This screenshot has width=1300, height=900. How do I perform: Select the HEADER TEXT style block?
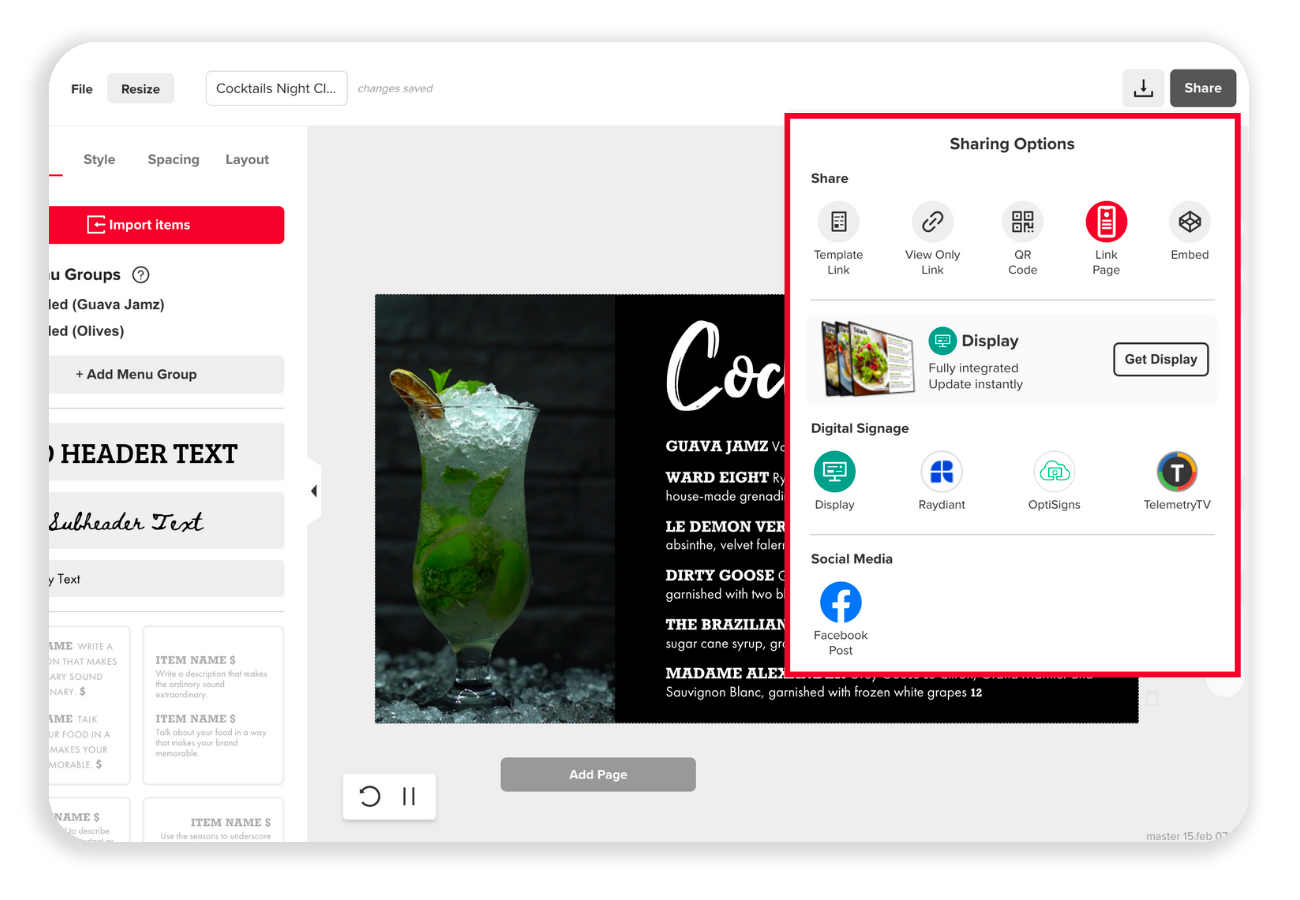(x=166, y=452)
